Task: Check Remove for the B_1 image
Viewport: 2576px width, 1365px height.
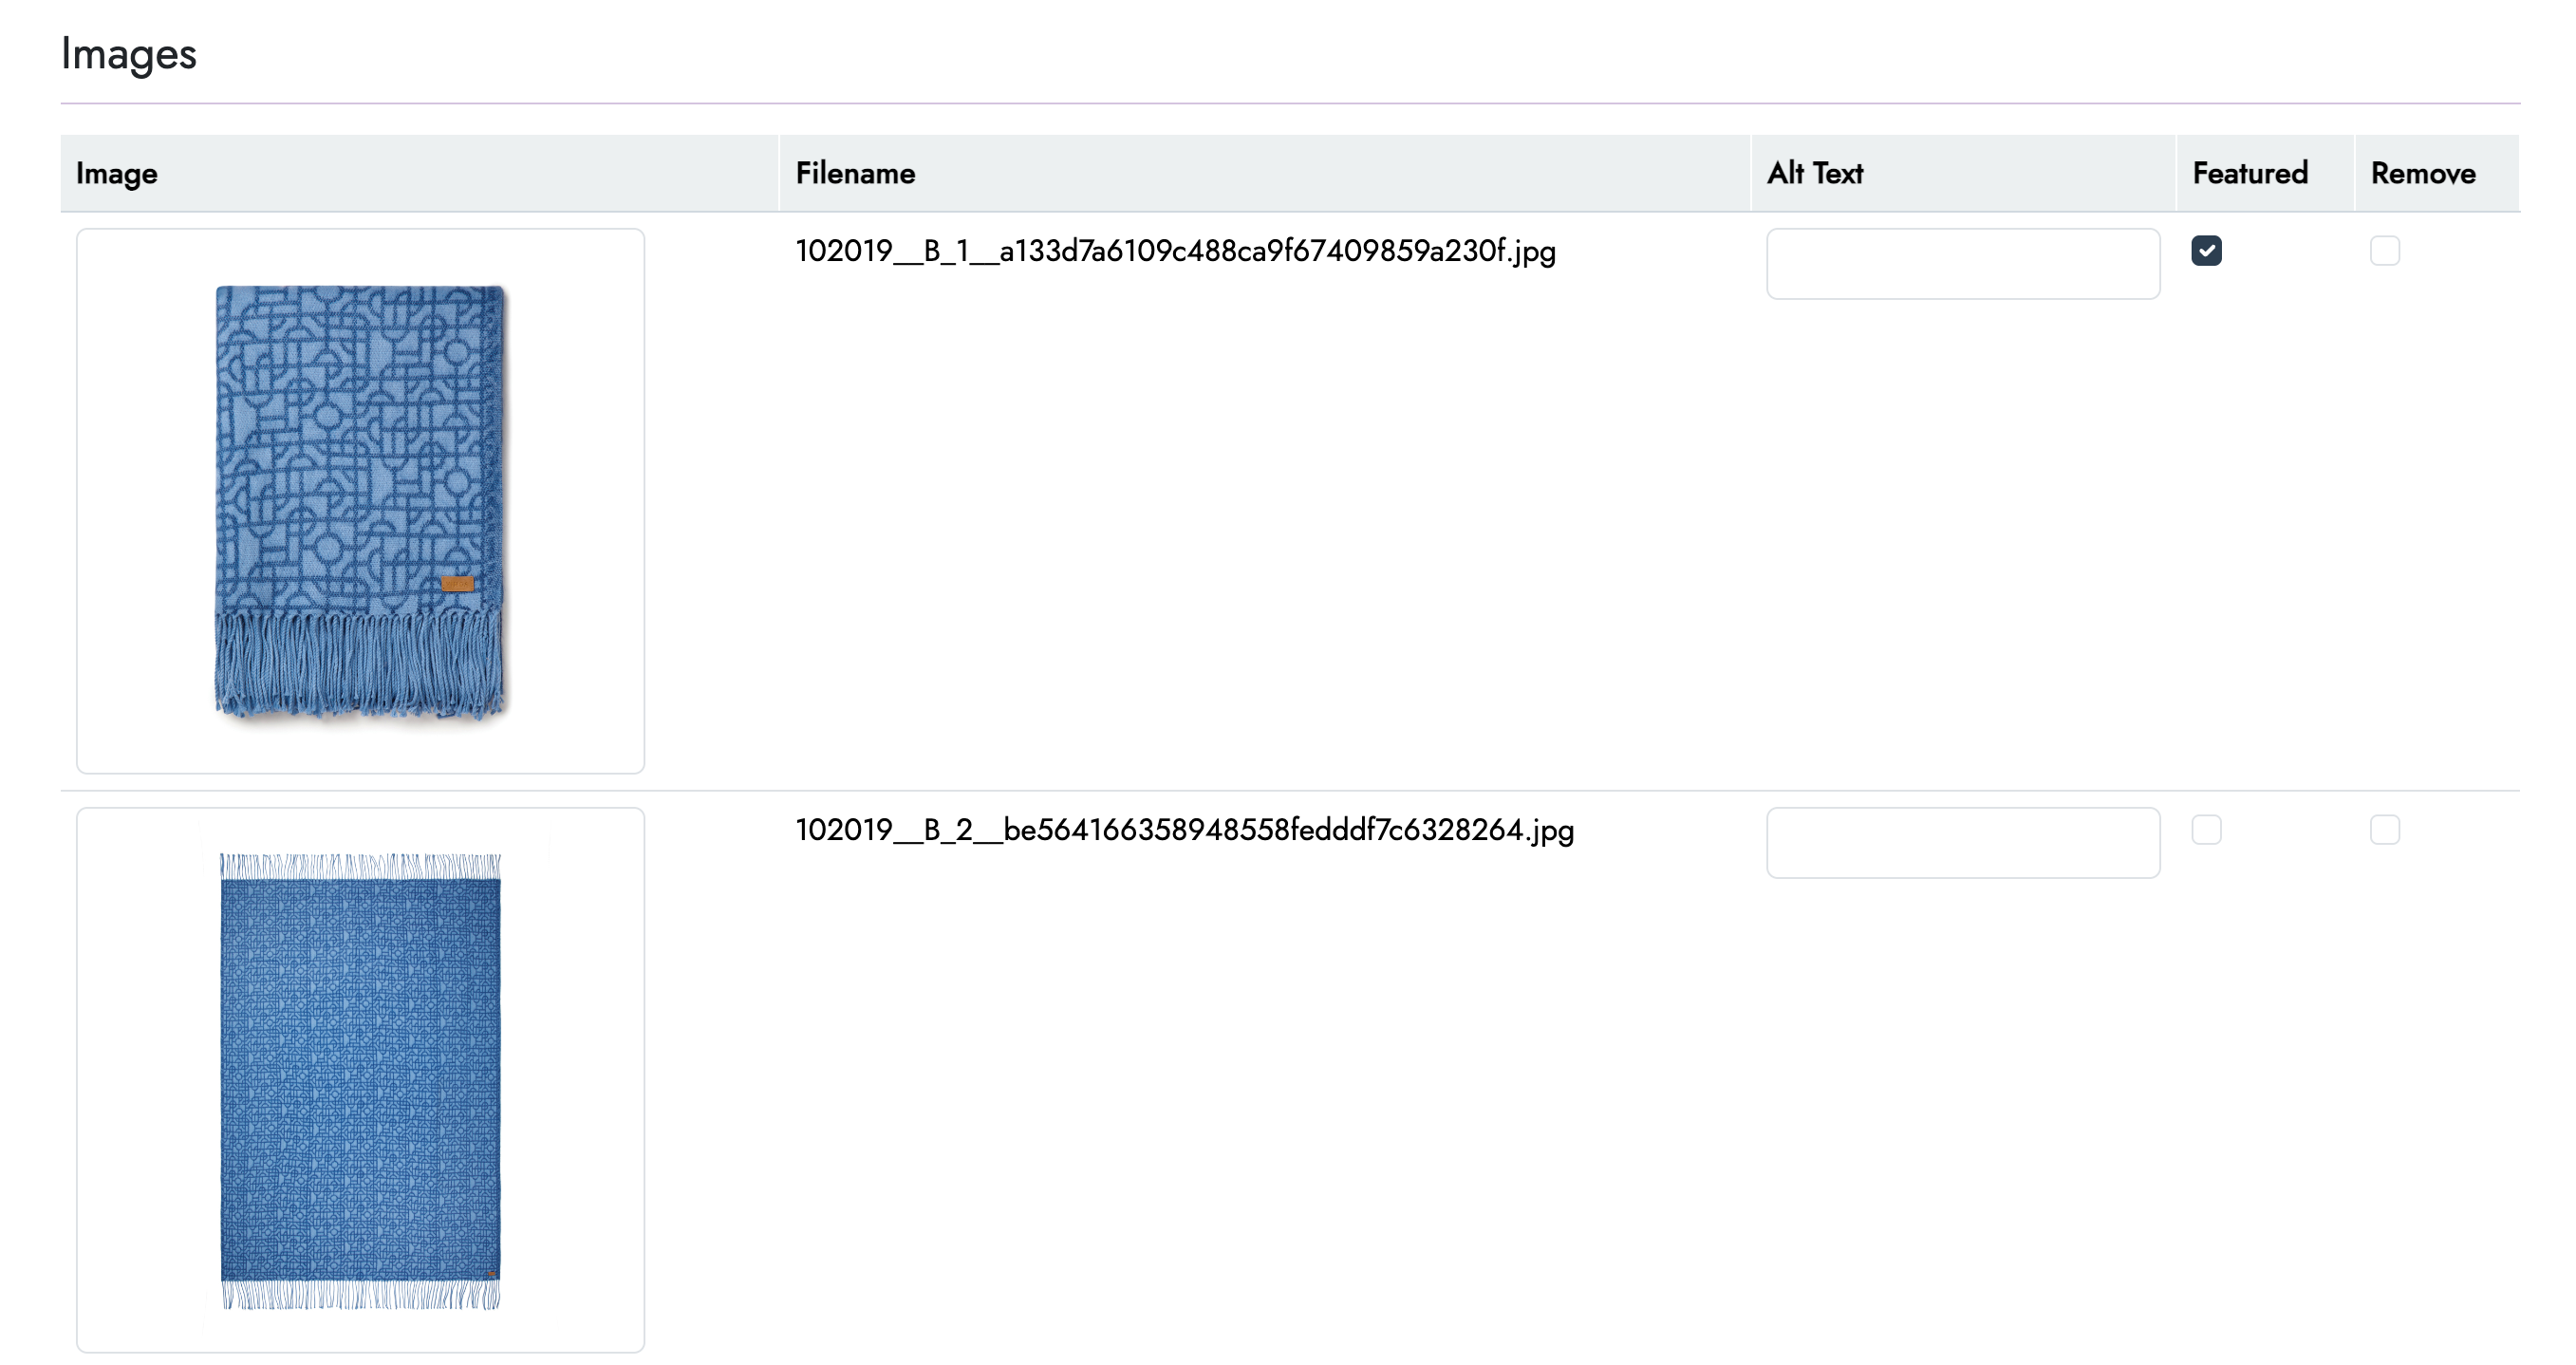Action: click(x=2384, y=251)
